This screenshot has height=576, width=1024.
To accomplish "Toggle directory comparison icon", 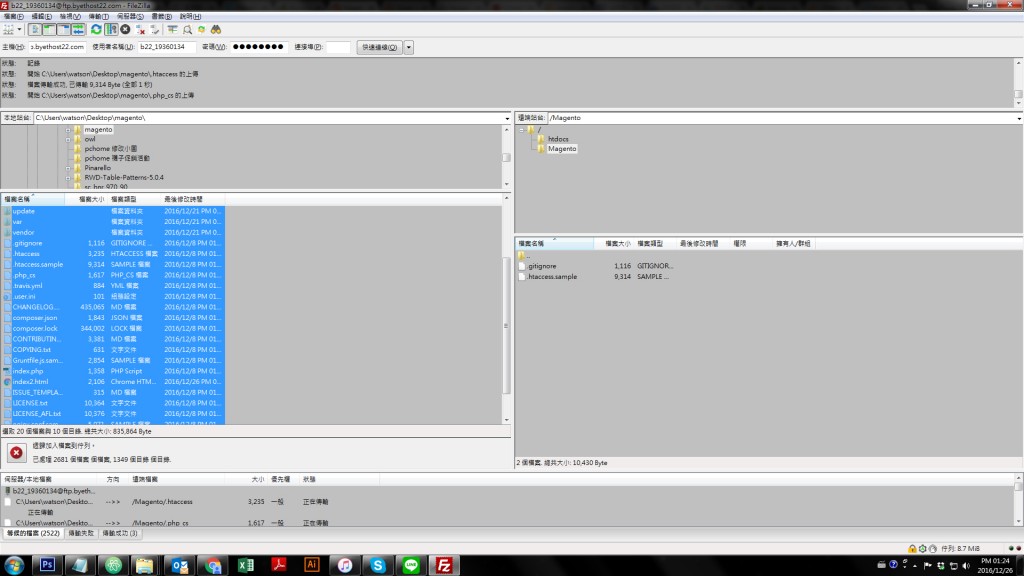I will click(x=187, y=29).
